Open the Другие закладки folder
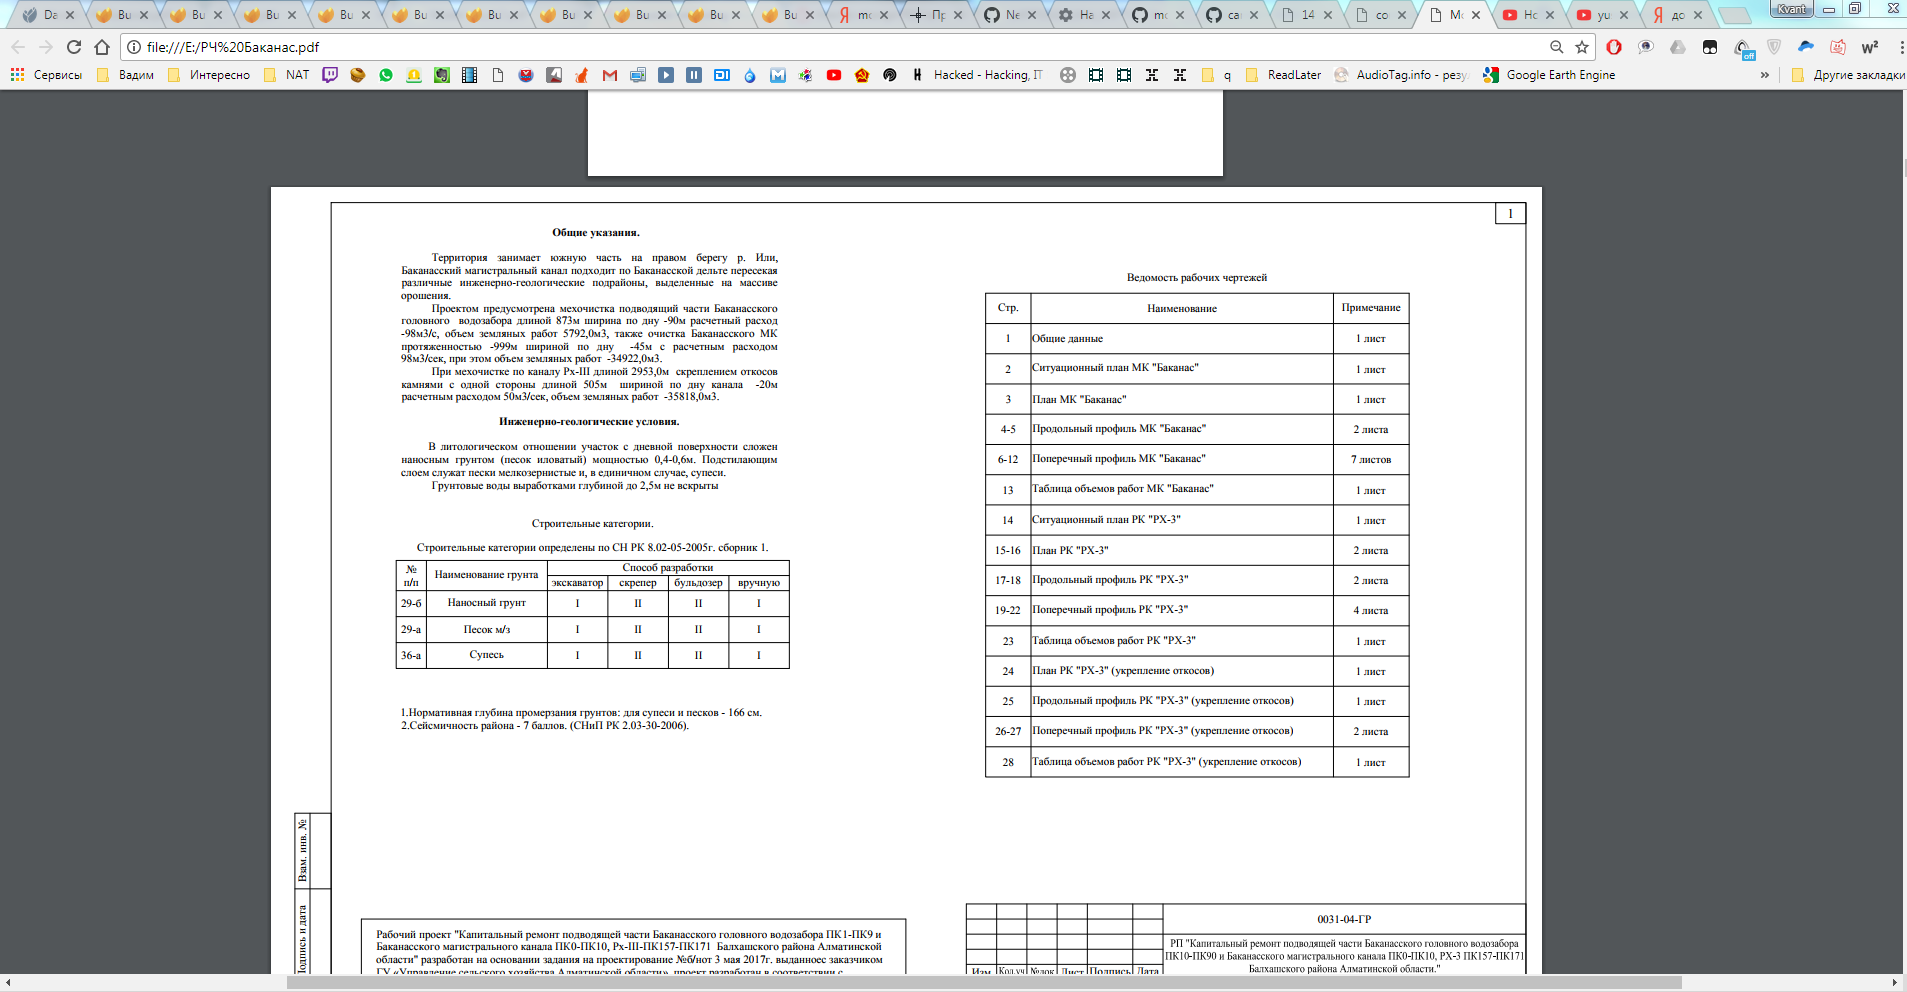 pyautogui.click(x=1849, y=75)
